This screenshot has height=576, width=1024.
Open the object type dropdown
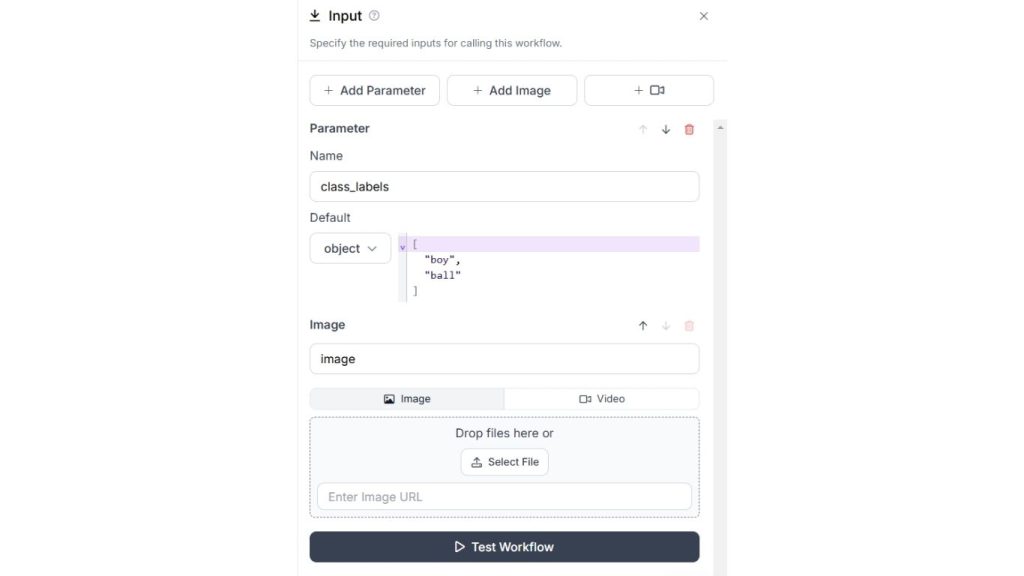coord(350,248)
